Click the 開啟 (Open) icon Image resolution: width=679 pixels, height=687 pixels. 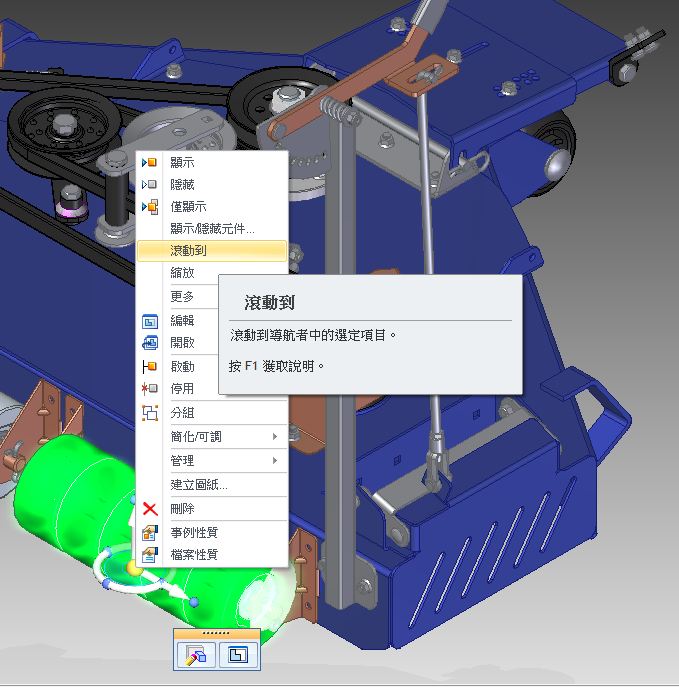coord(150,343)
